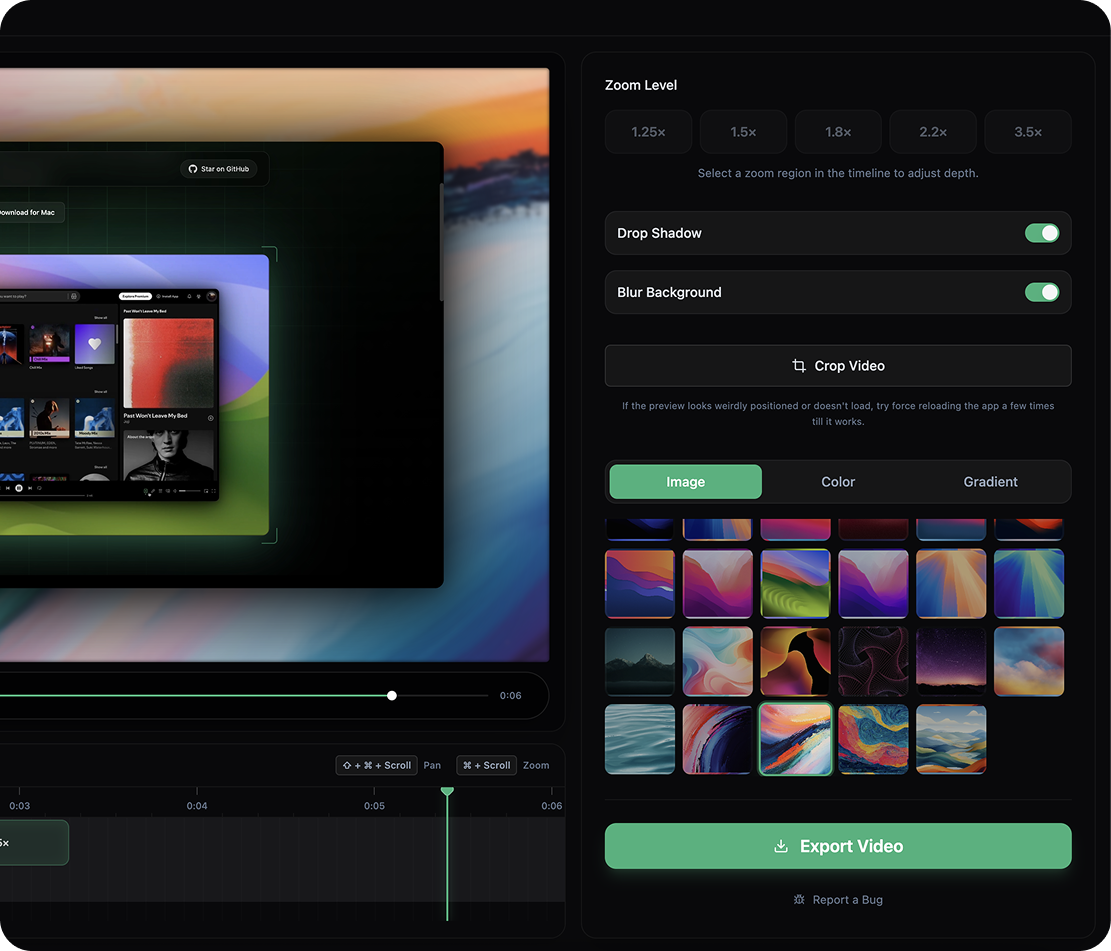This screenshot has width=1111, height=951.
Task: Switch to the Color background tab
Action: (x=838, y=481)
